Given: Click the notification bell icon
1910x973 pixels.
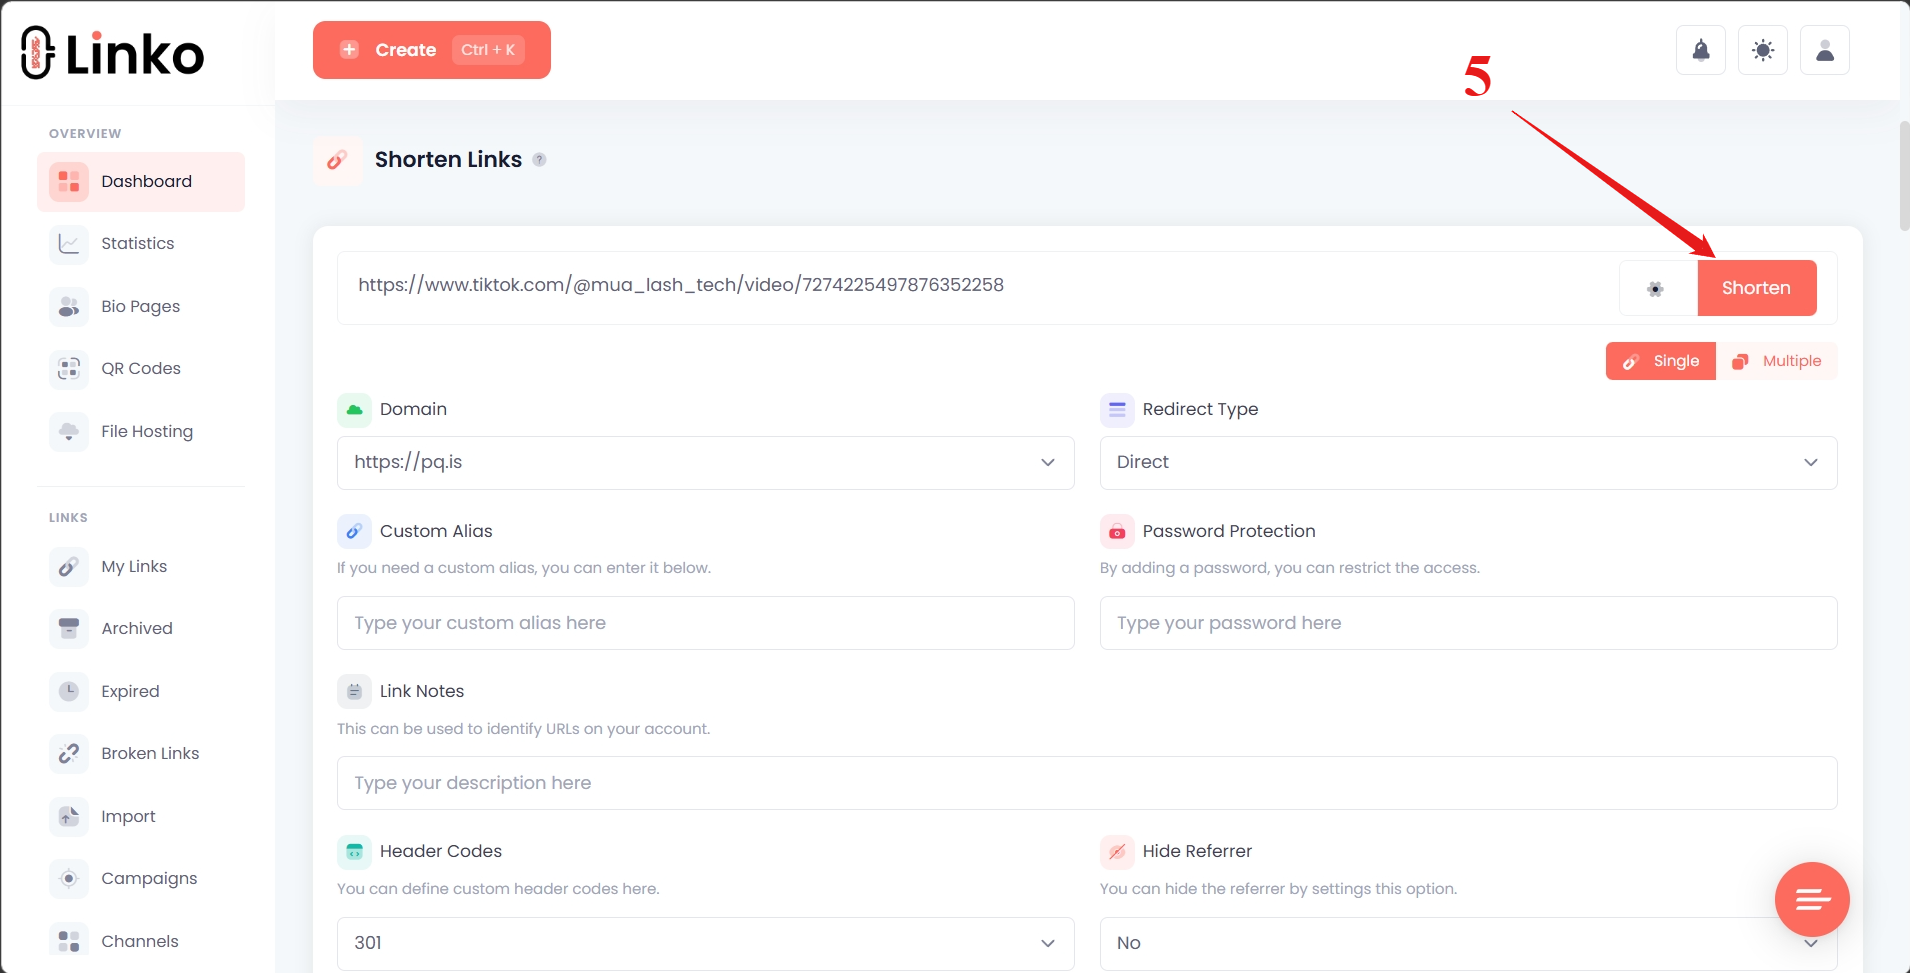Looking at the screenshot, I should 1700,50.
